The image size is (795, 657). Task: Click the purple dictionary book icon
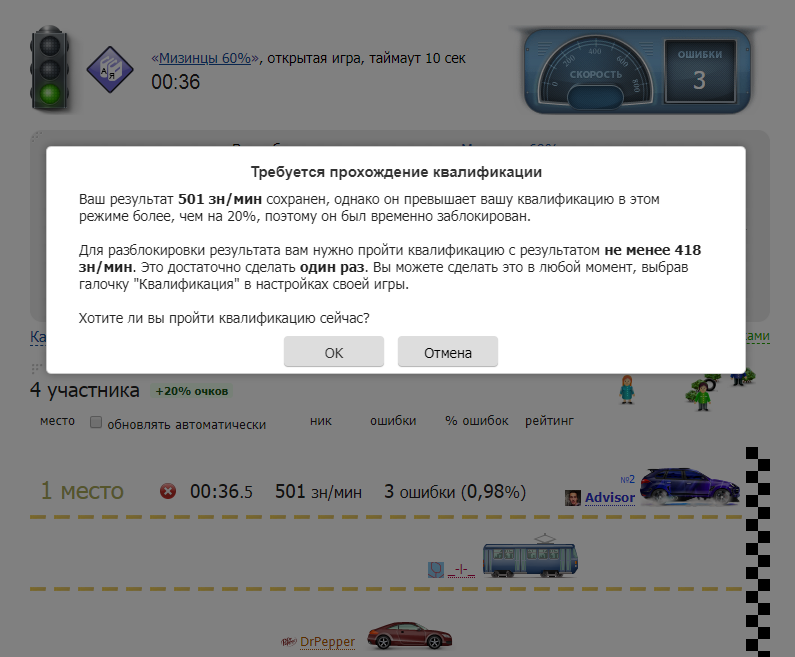[x=110, y=69]
